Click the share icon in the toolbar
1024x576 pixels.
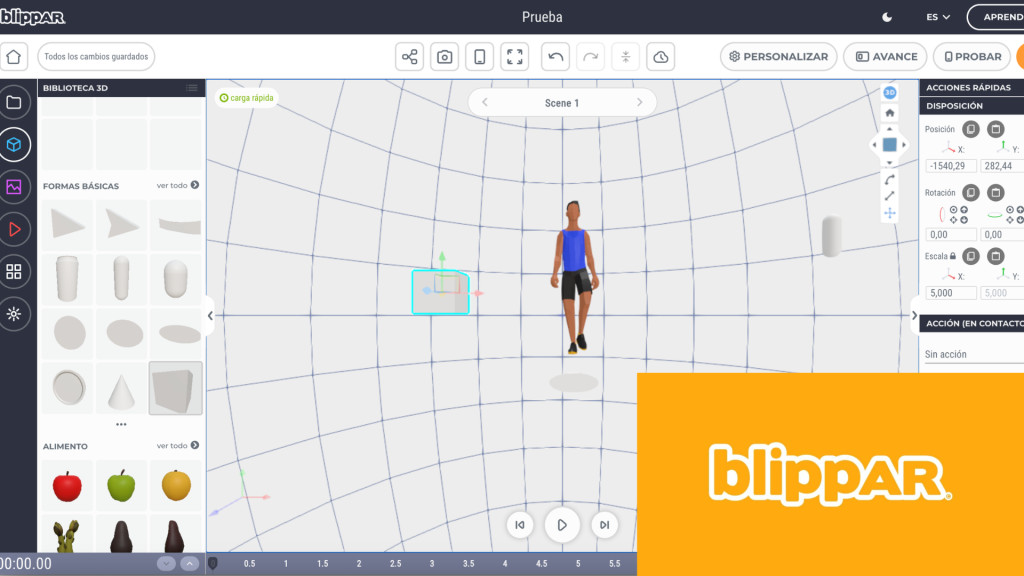(x=409, y=57)
